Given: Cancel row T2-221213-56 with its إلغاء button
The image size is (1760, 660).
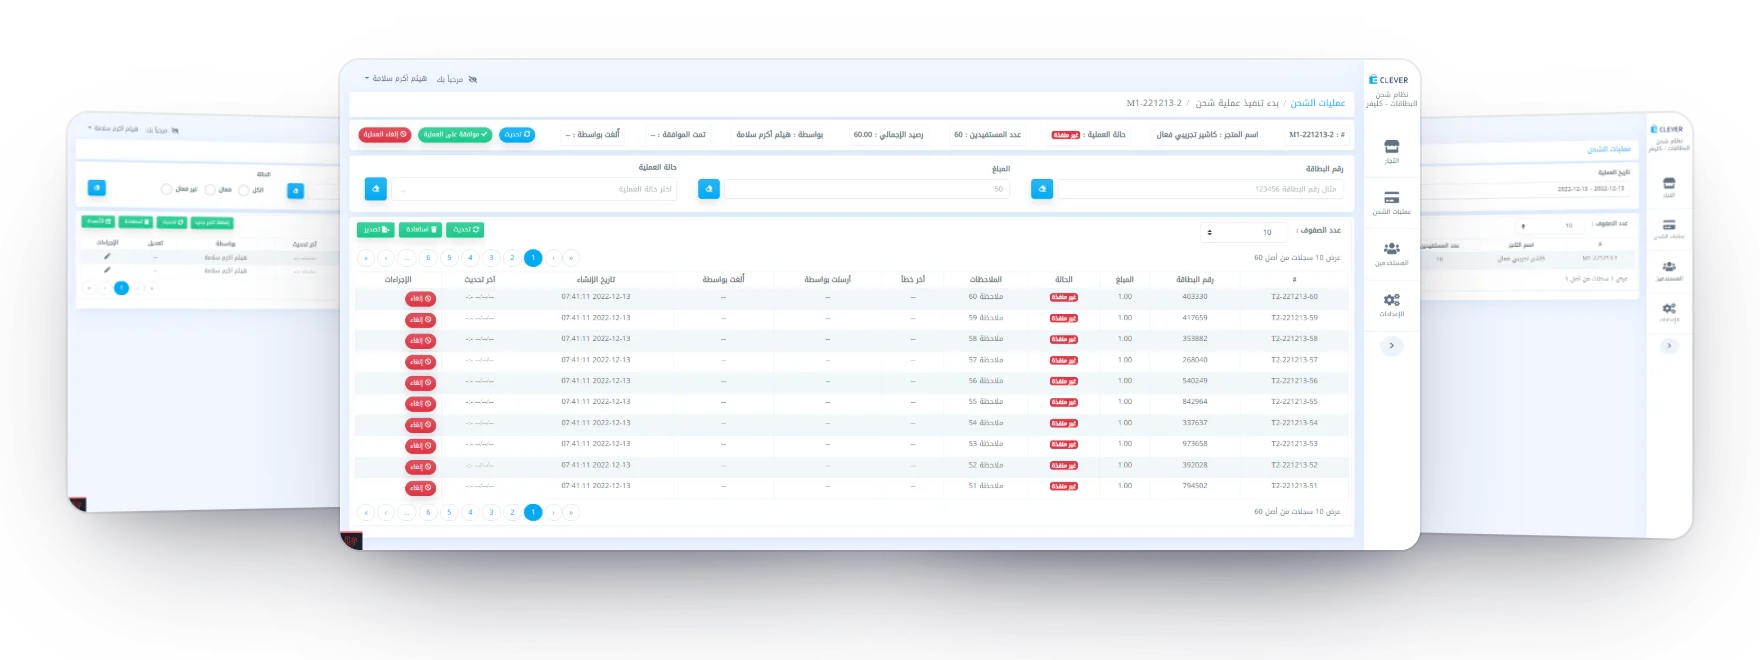Looking at the screenshot, I should click(x=420, y=383).
